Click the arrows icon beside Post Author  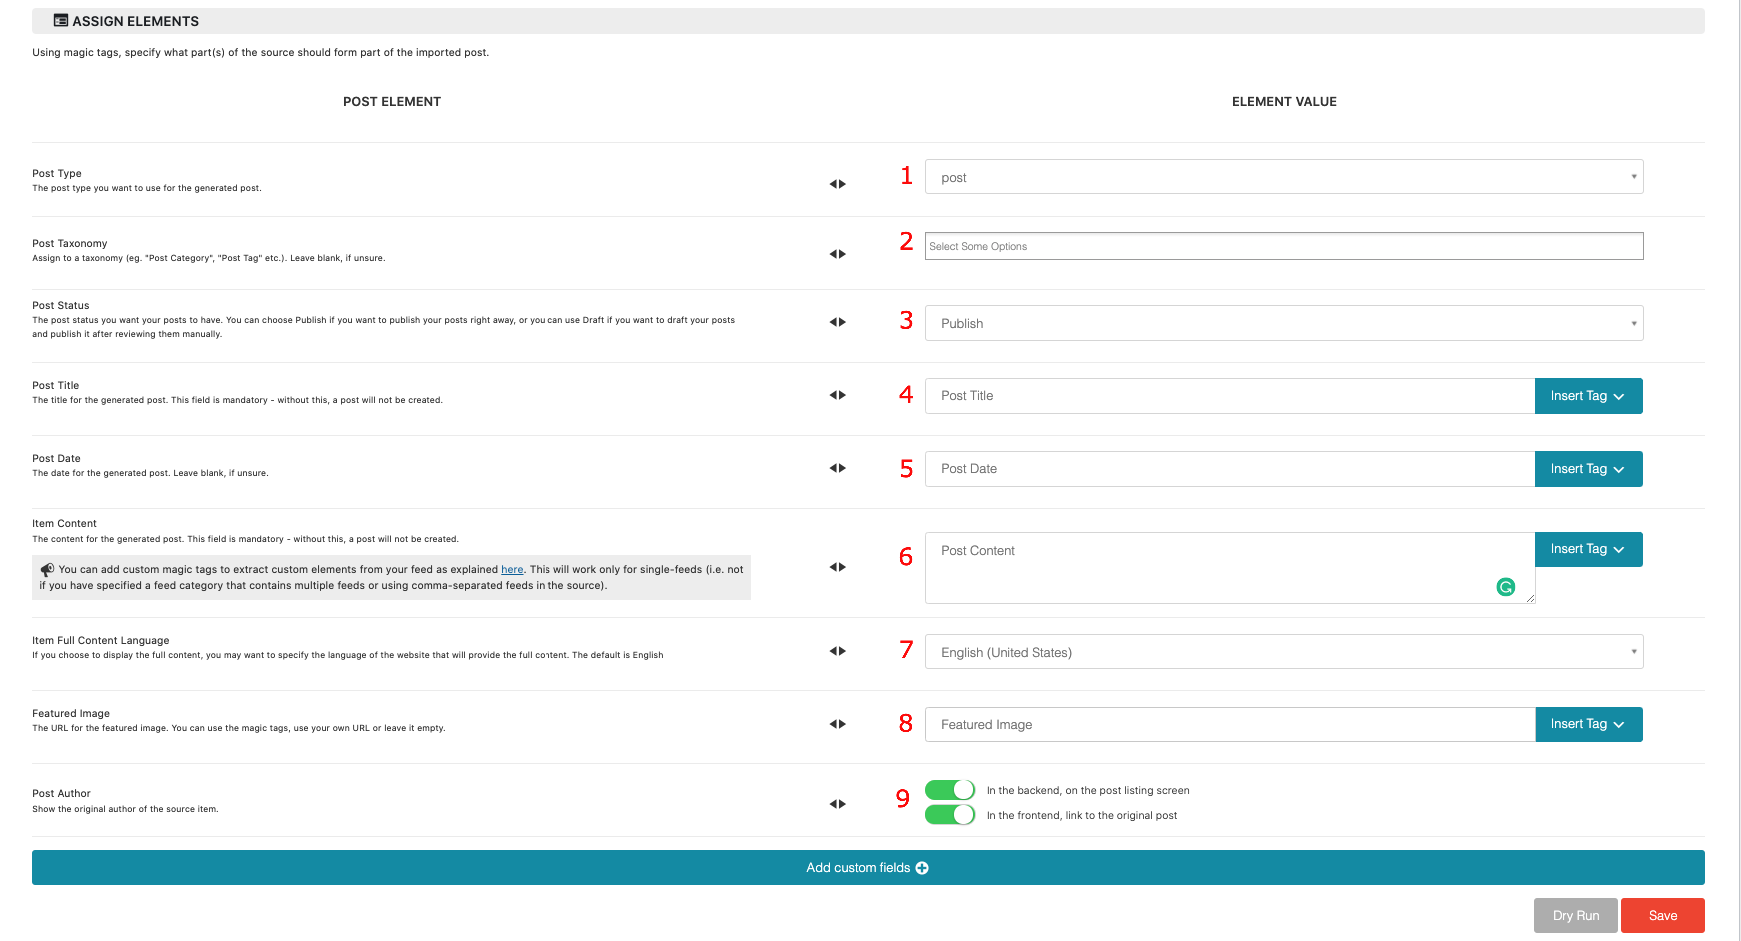838,803
